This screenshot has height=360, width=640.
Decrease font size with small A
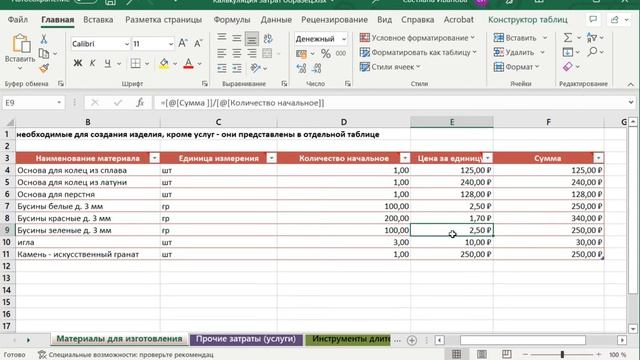198,43
